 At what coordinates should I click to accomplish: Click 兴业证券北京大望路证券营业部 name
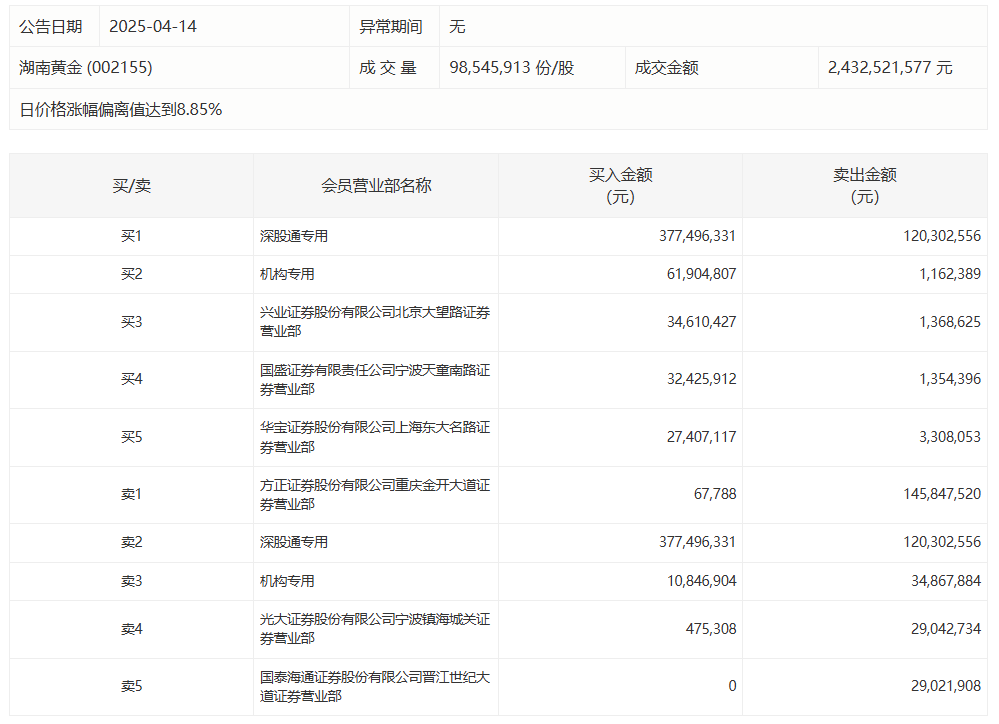[375, 322]
